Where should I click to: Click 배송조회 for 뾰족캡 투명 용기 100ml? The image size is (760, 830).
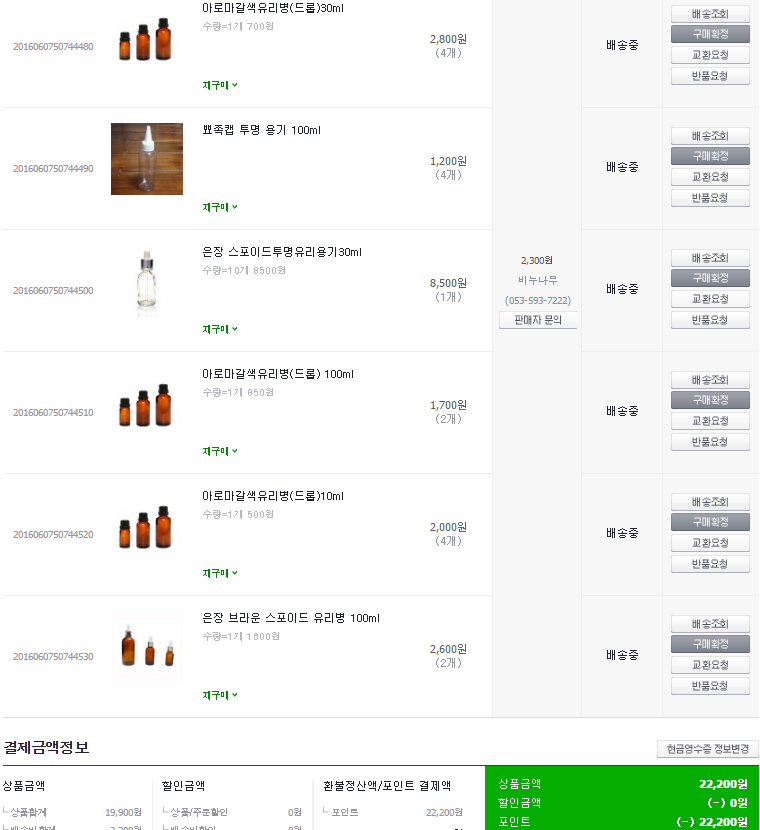tap(710, 136)
